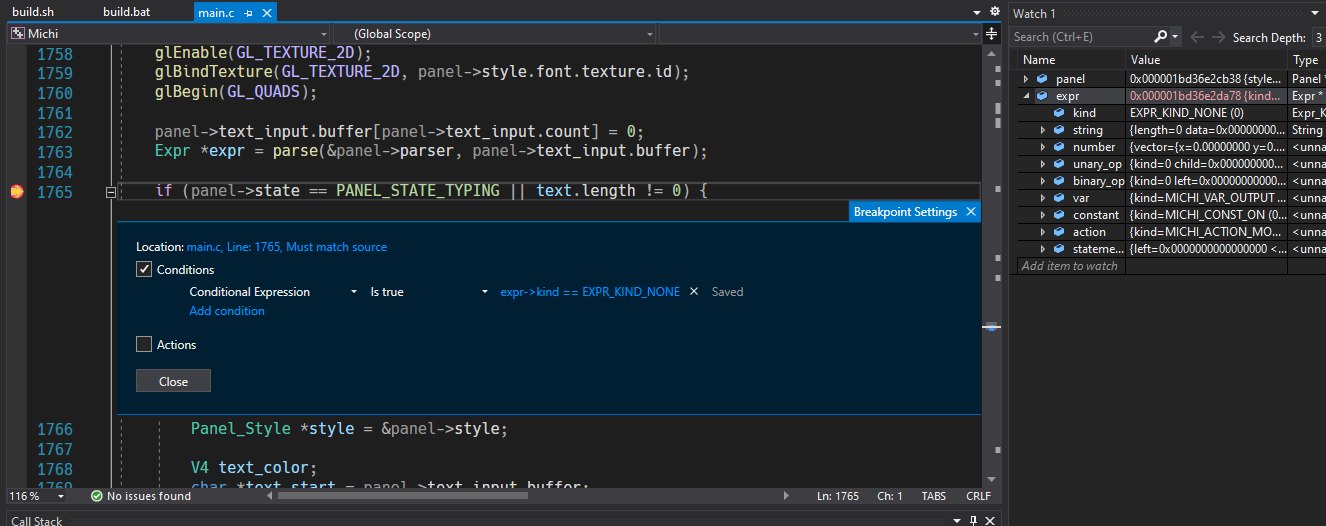
Task: Click the horizontal scrollbar right arrow
Action: tap(786, 495)
